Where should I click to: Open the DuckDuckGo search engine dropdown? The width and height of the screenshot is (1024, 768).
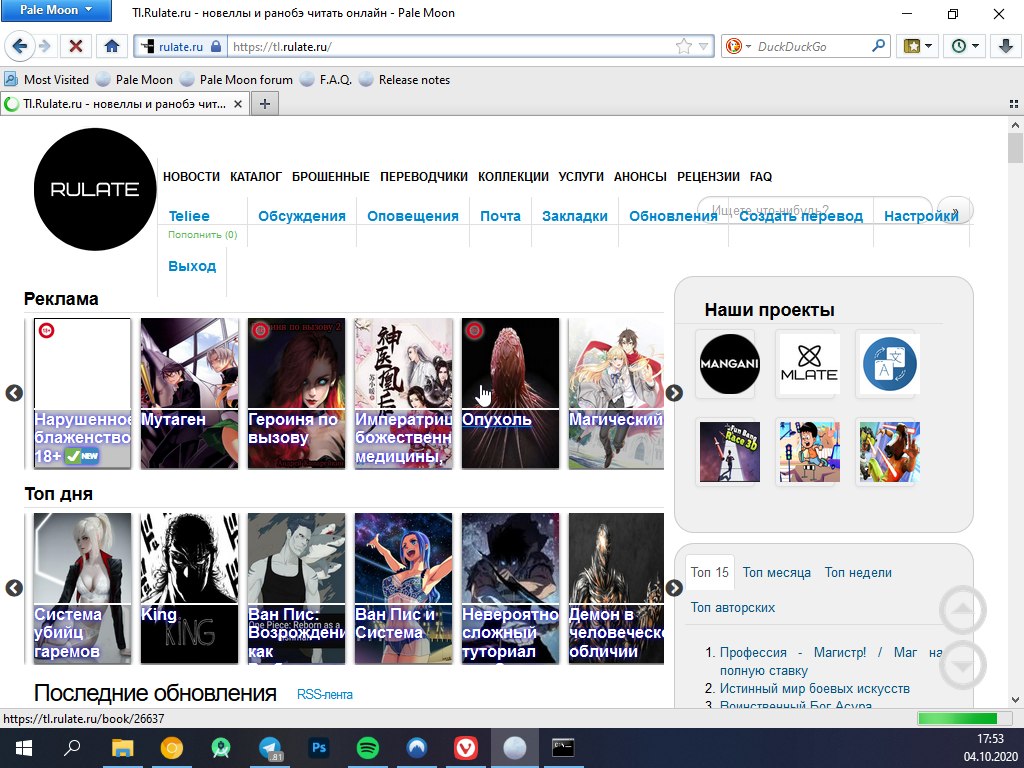pyautogui.click(x=739, y=46)
